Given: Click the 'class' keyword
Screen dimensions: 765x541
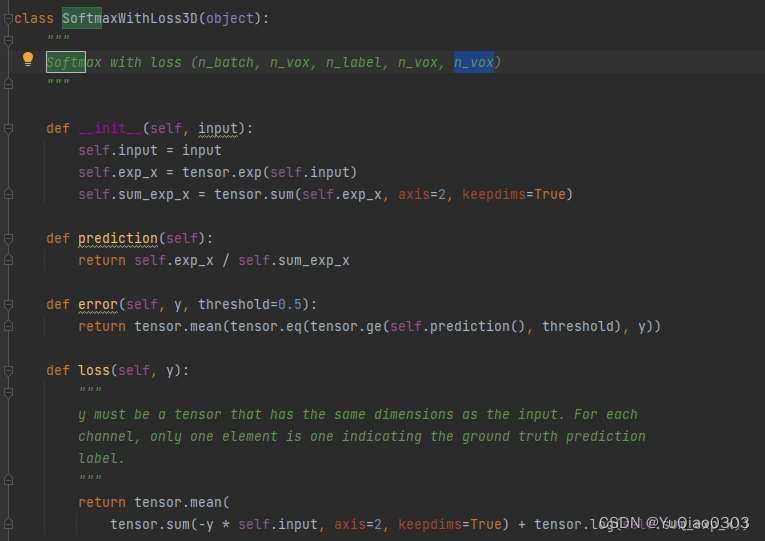Looking at the screenshot, I should [34, 19].
